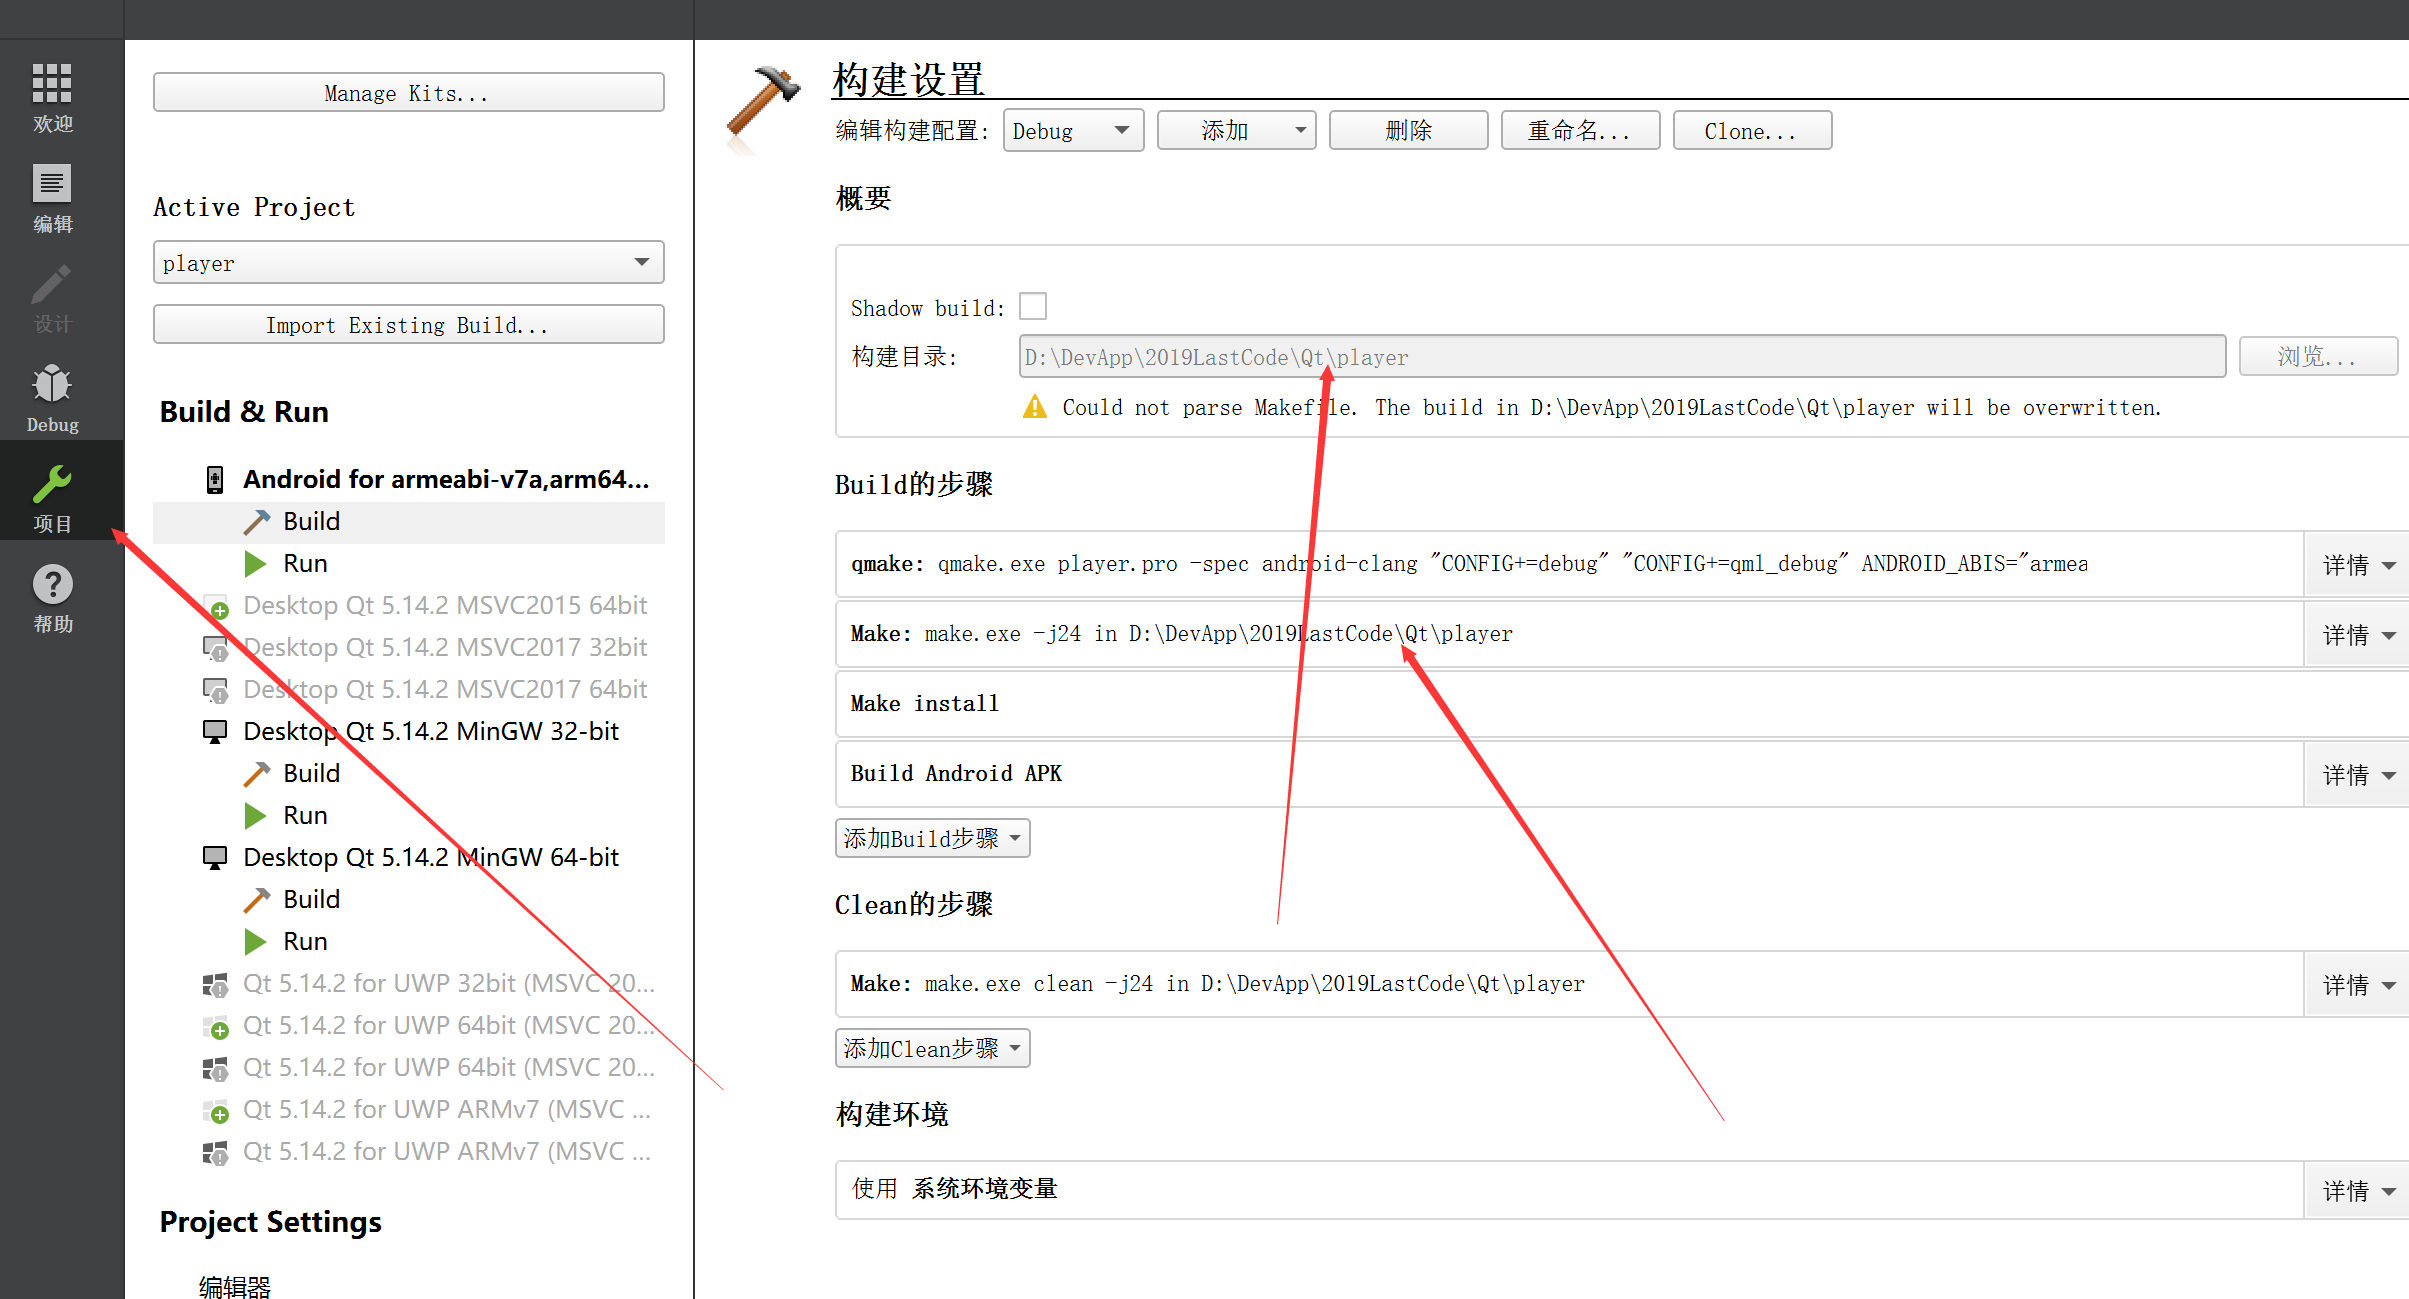Screen dimensions: 2409x1299
Task: Click the Manage Kits... button
Action: coord(409,92)
